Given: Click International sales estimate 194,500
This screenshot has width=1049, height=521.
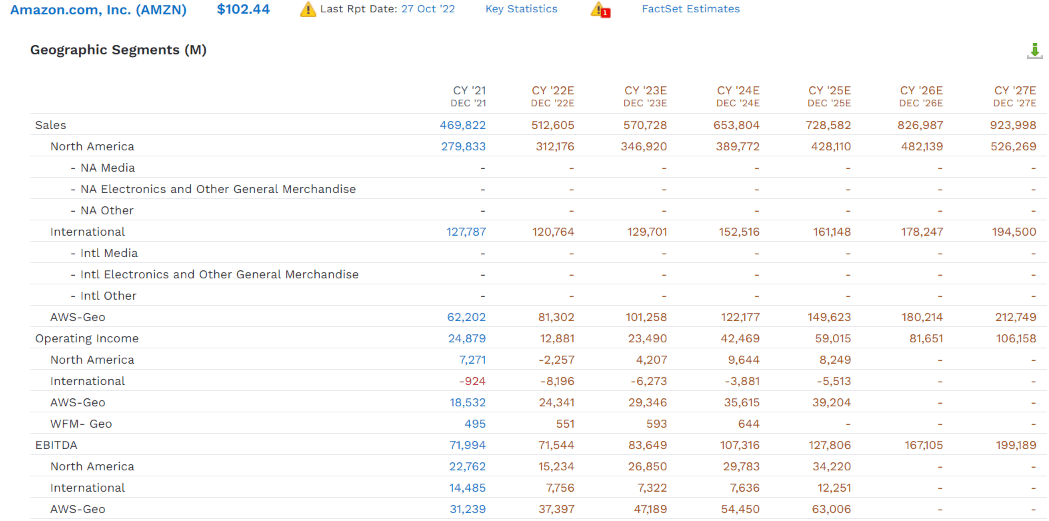Looking at the screenshot, I should (1015, 232).
